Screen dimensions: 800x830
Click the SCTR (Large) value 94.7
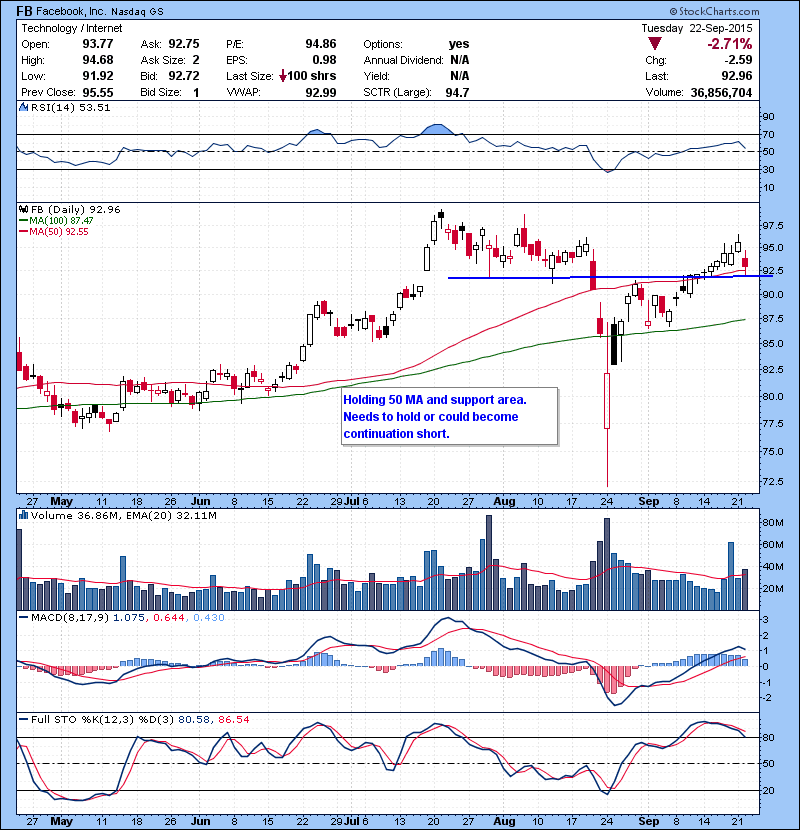pyautogui.click(x=457, y=92)
